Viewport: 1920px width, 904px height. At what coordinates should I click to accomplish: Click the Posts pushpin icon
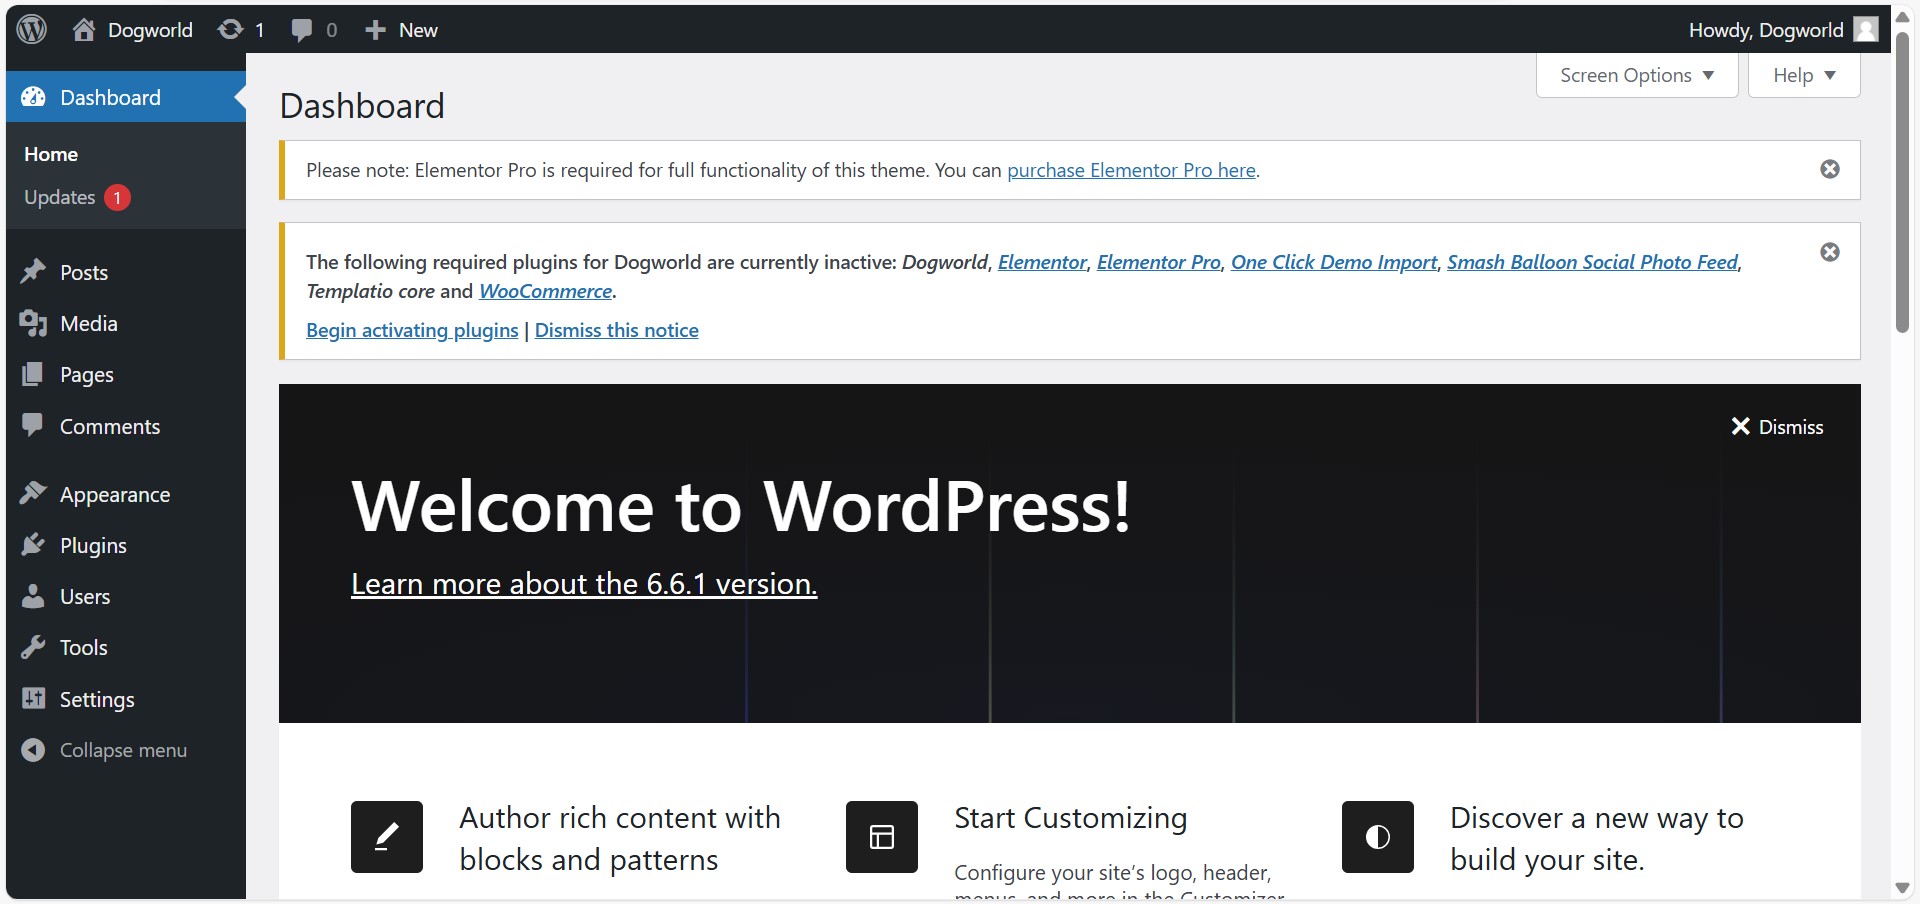[x=33, y=272]
